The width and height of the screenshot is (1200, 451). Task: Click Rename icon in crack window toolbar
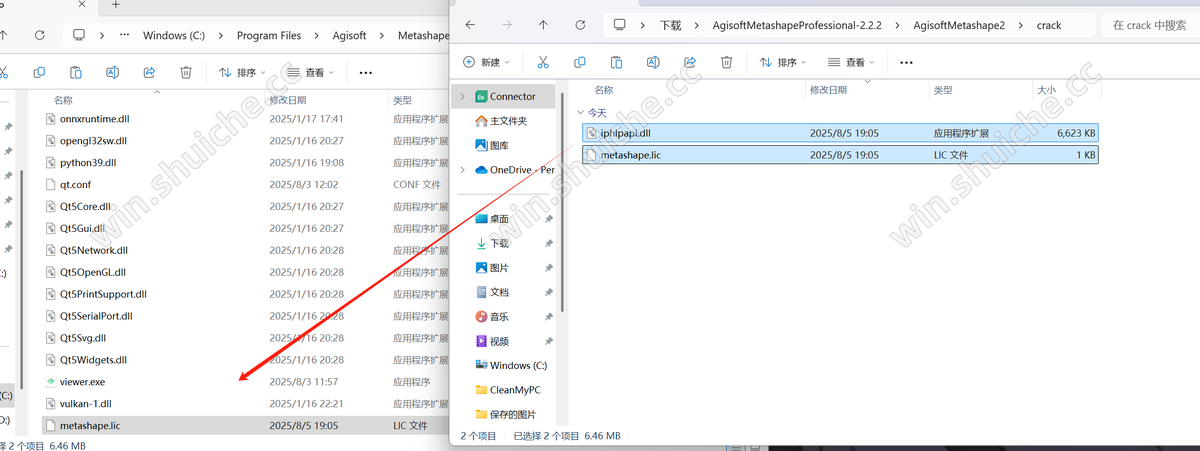(x=653, y=62)
